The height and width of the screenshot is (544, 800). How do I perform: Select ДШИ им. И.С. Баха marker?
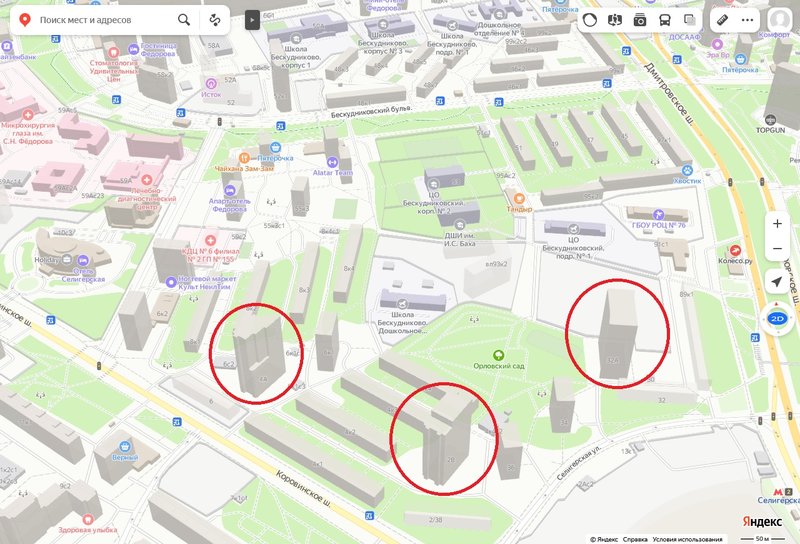click(459, 226)
